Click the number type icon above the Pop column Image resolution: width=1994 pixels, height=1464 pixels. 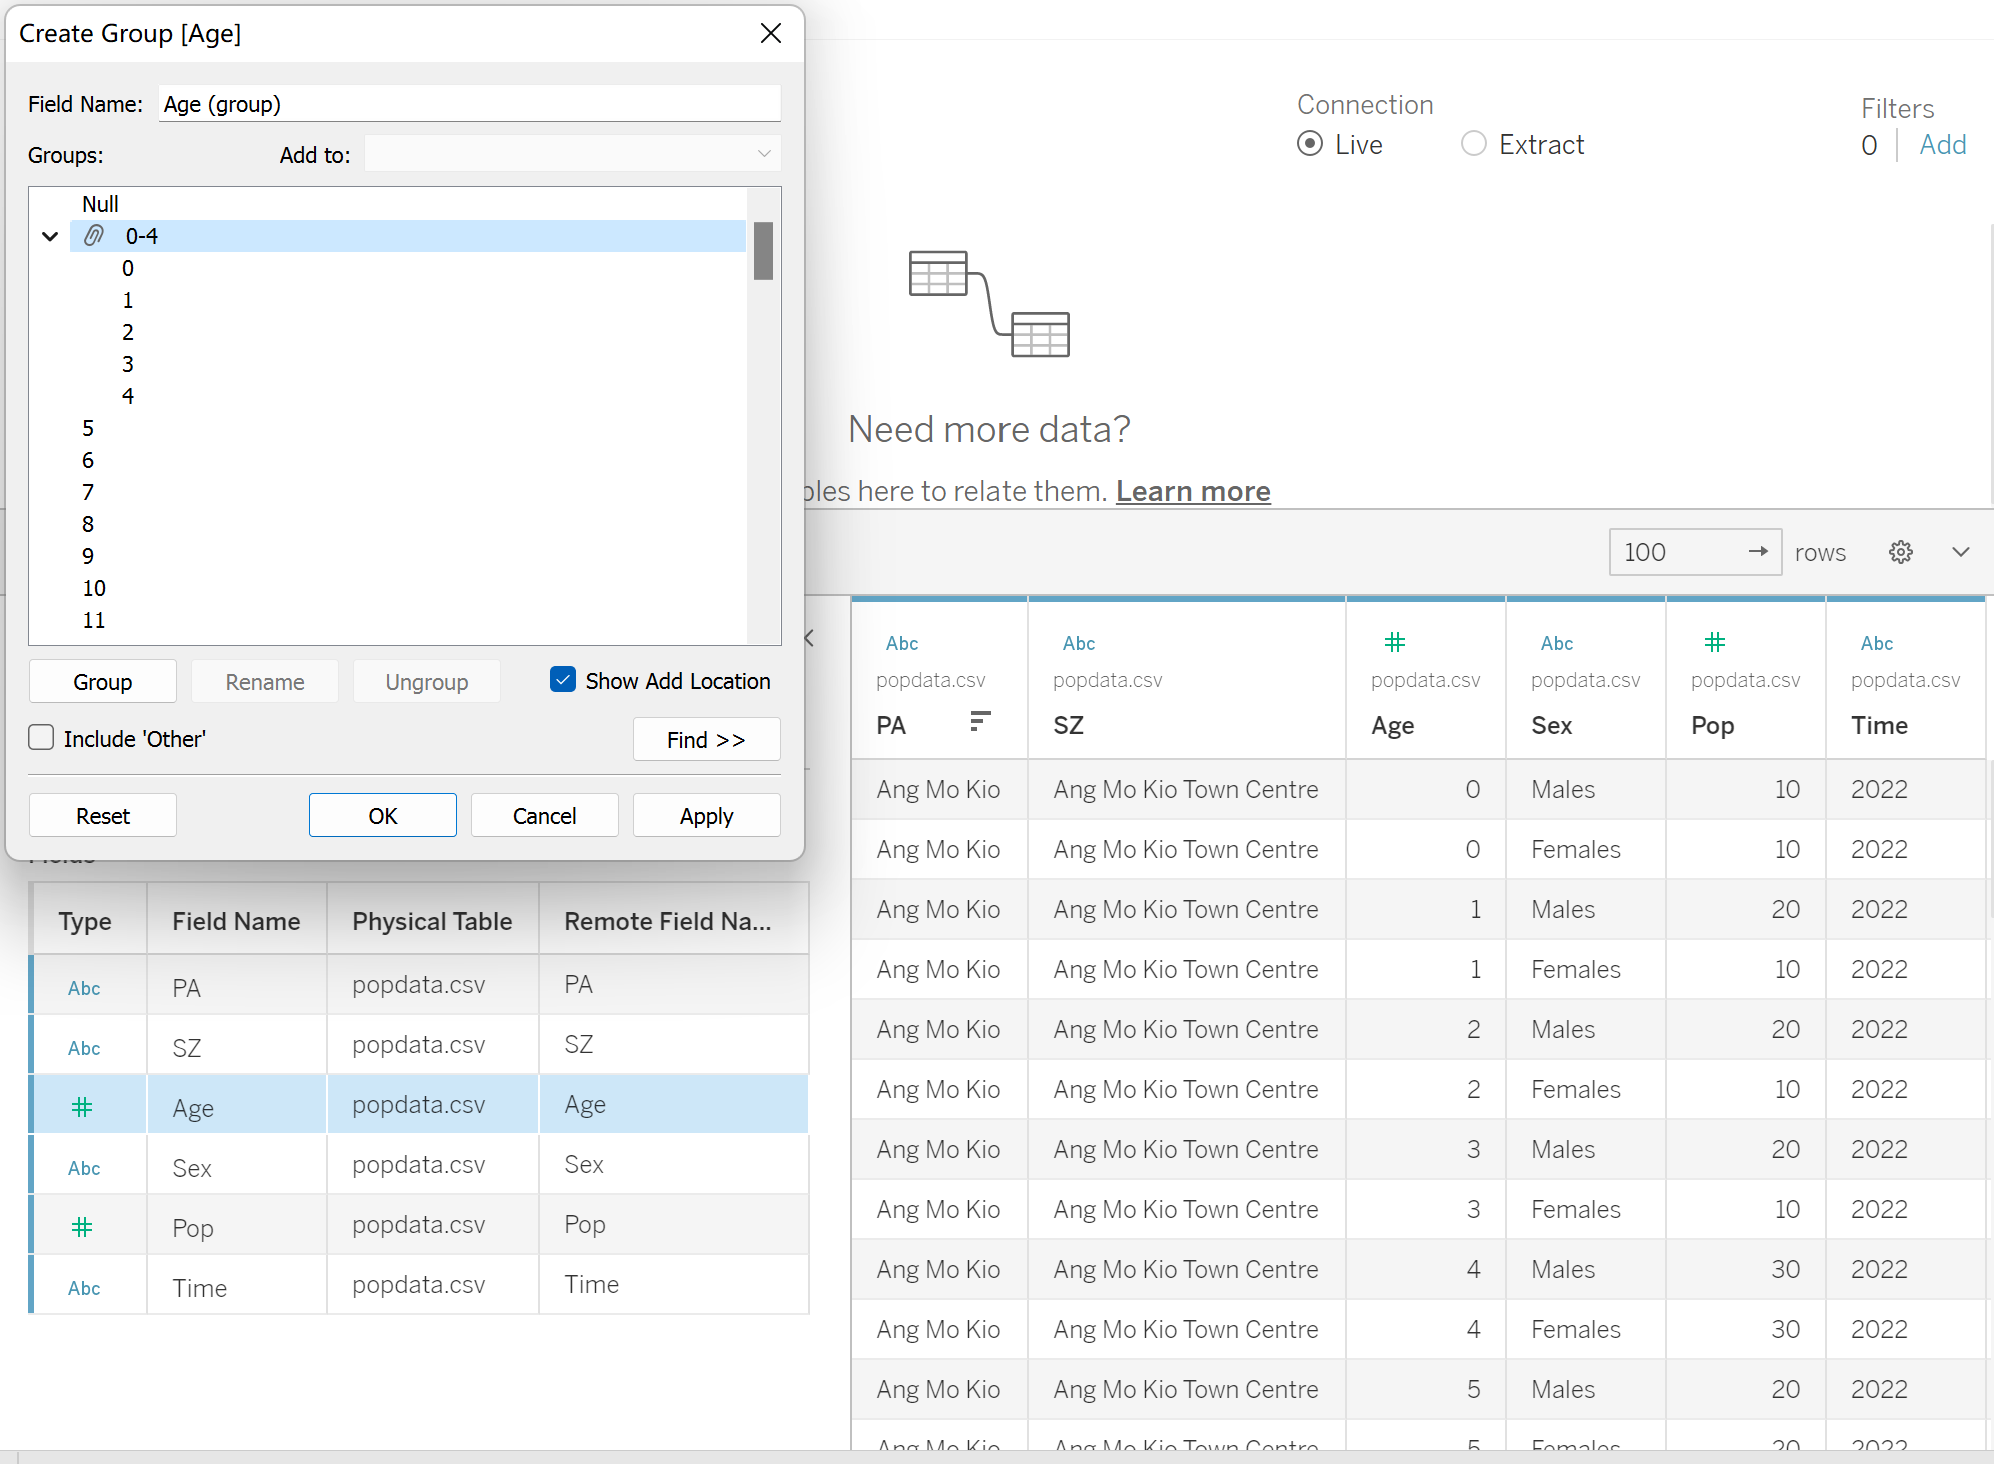(x=1714, y=642)
